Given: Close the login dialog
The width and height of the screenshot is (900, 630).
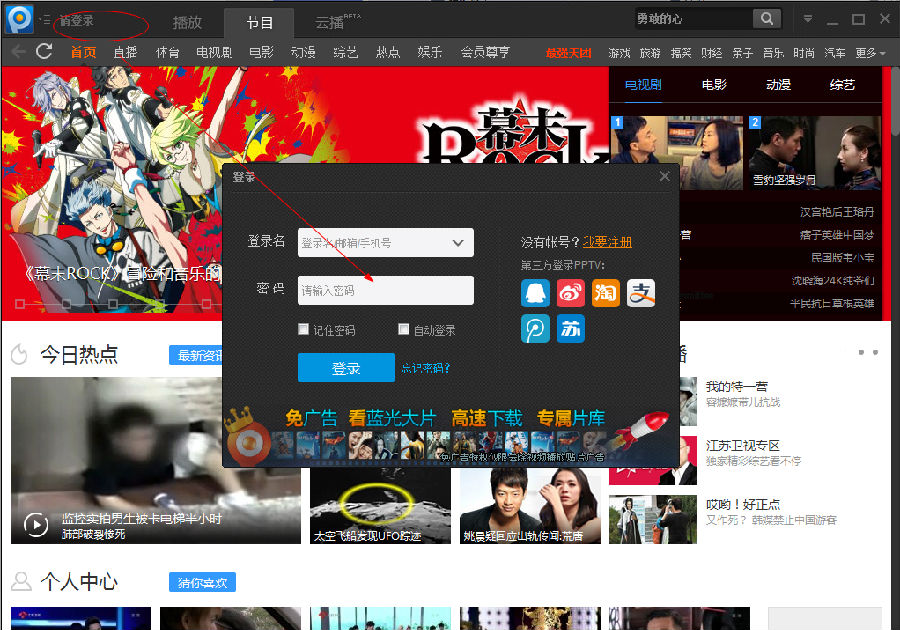Looking at the screenshot, I should pos(665,177).
